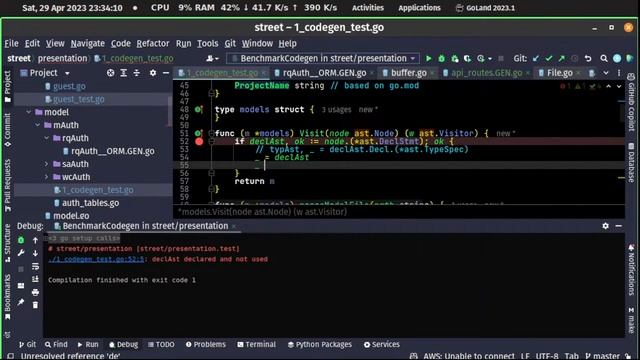640x360 pixels.
Task: Switch to the File.go editor tab
Action: click(x=559, y=73)
